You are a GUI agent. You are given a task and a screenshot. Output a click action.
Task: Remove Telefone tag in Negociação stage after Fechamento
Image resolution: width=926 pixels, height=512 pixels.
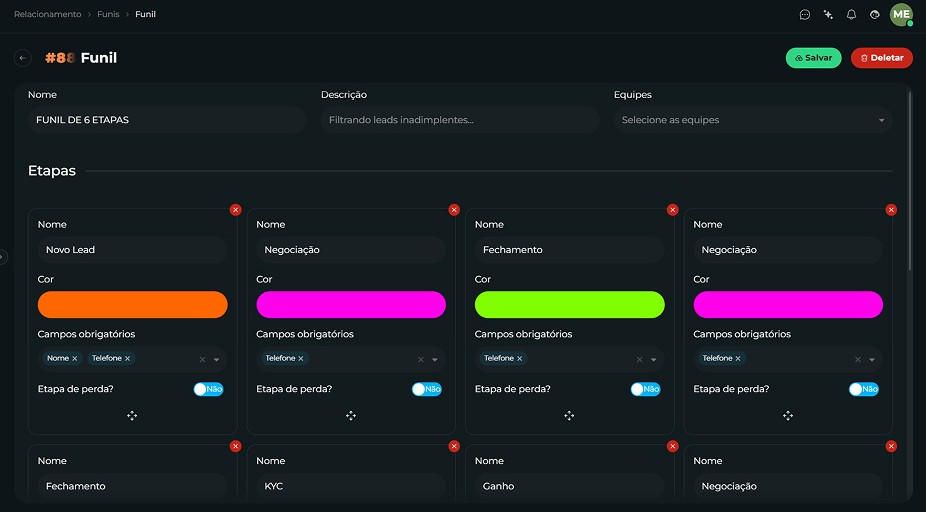tap(738, 358)
